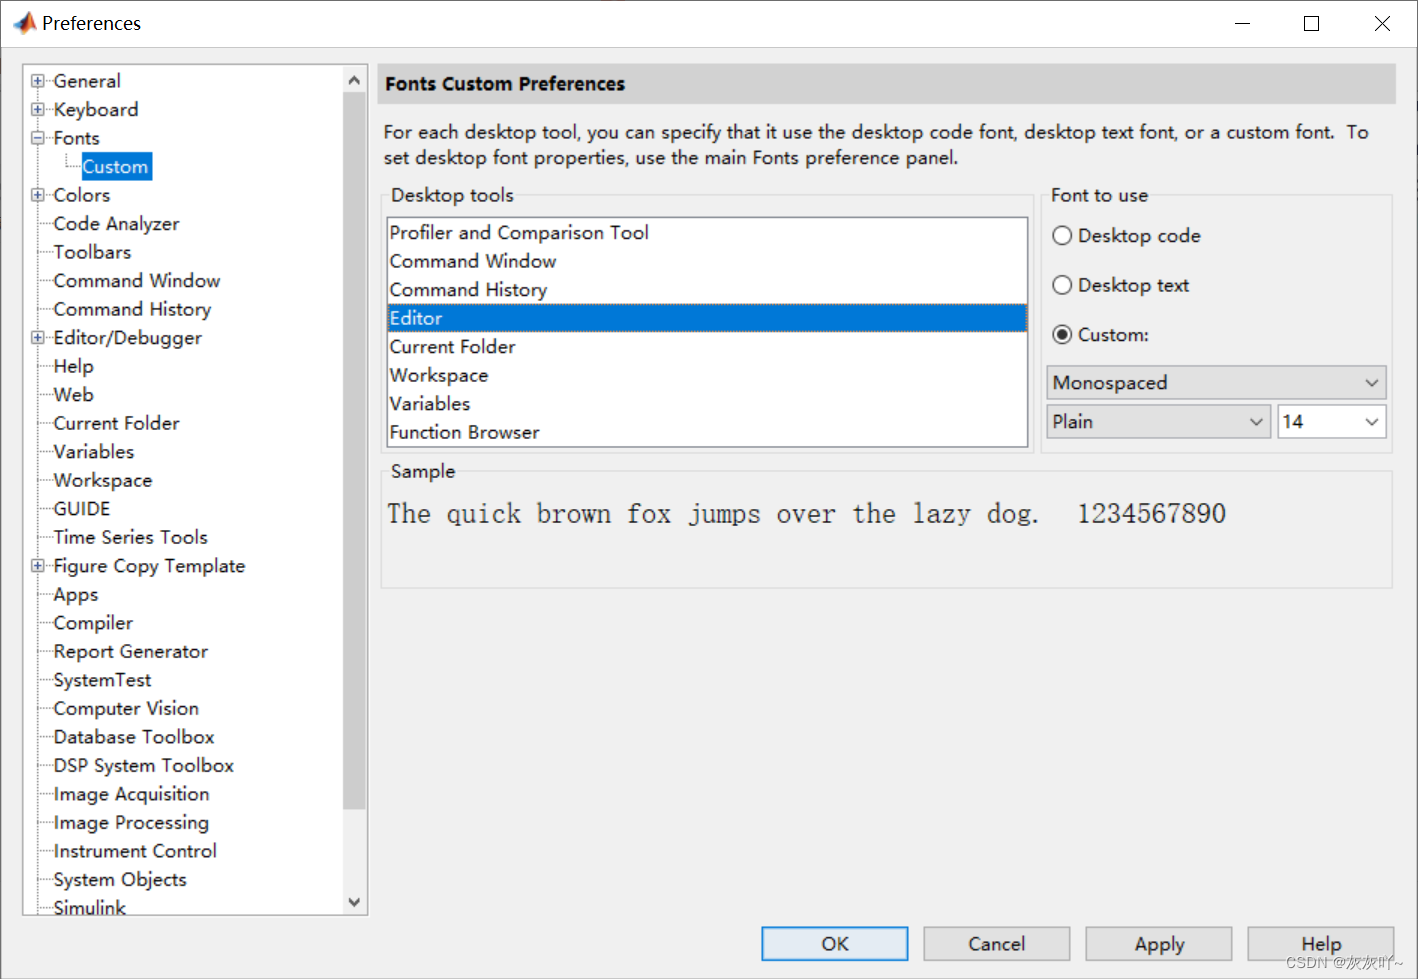
Task: Expand the Figure Copy Template node
Action: 38,566
